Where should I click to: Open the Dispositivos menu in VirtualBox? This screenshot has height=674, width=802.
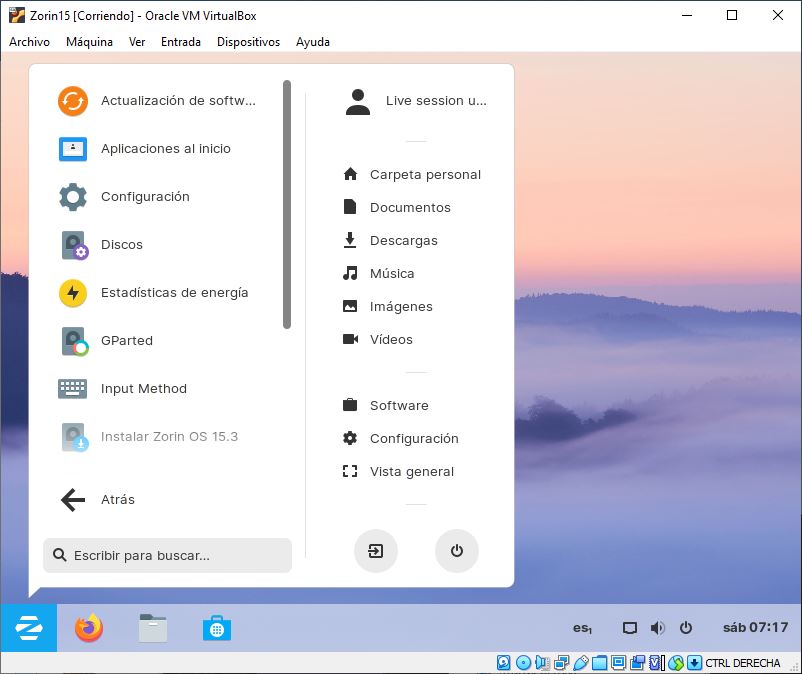248,42
